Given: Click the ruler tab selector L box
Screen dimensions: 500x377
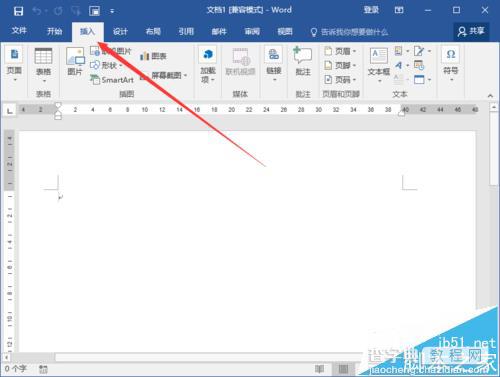Looking at the screenshot, I should click(10, 110).
